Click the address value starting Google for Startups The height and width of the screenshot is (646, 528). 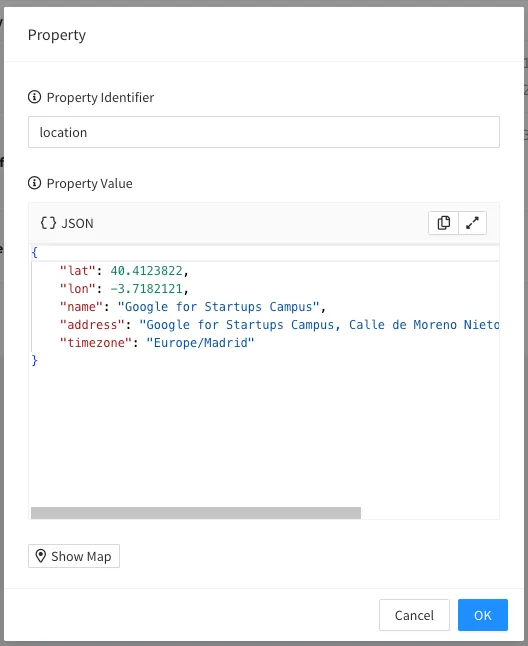pyautogui.click(x=319, y=325)
